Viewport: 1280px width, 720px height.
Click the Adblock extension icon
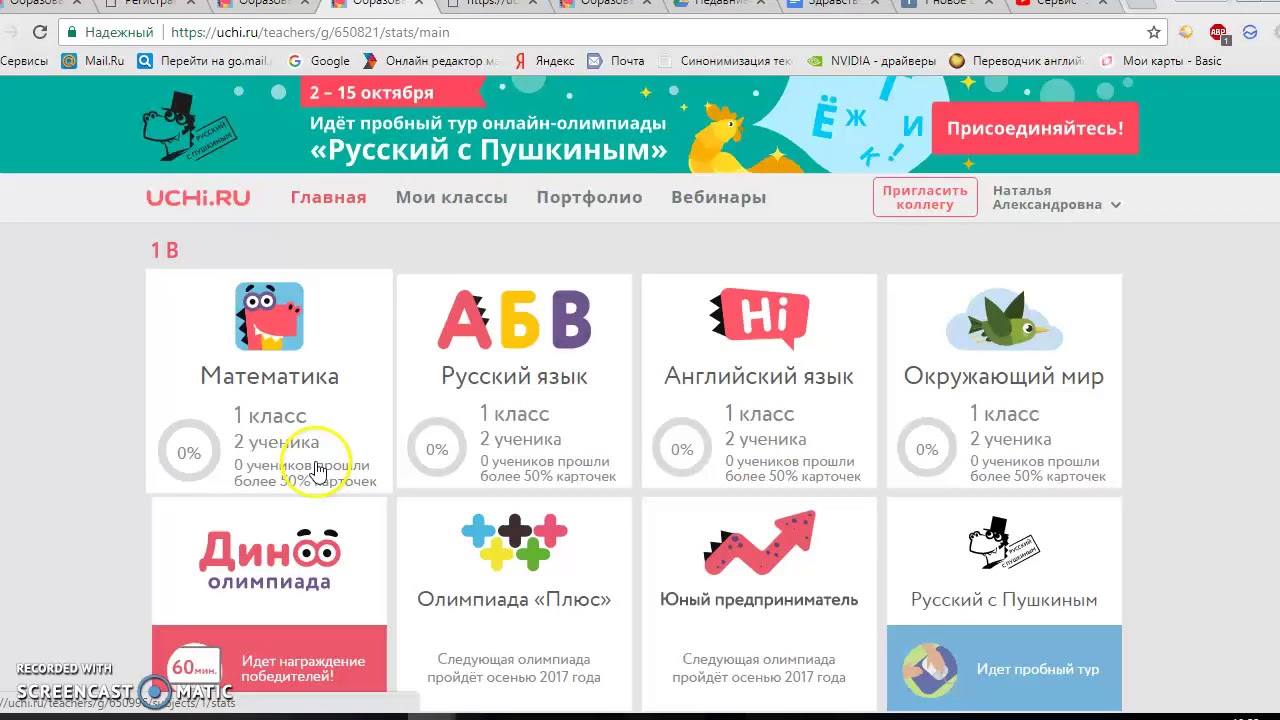pyautogui.click(x=1218, y=32)
